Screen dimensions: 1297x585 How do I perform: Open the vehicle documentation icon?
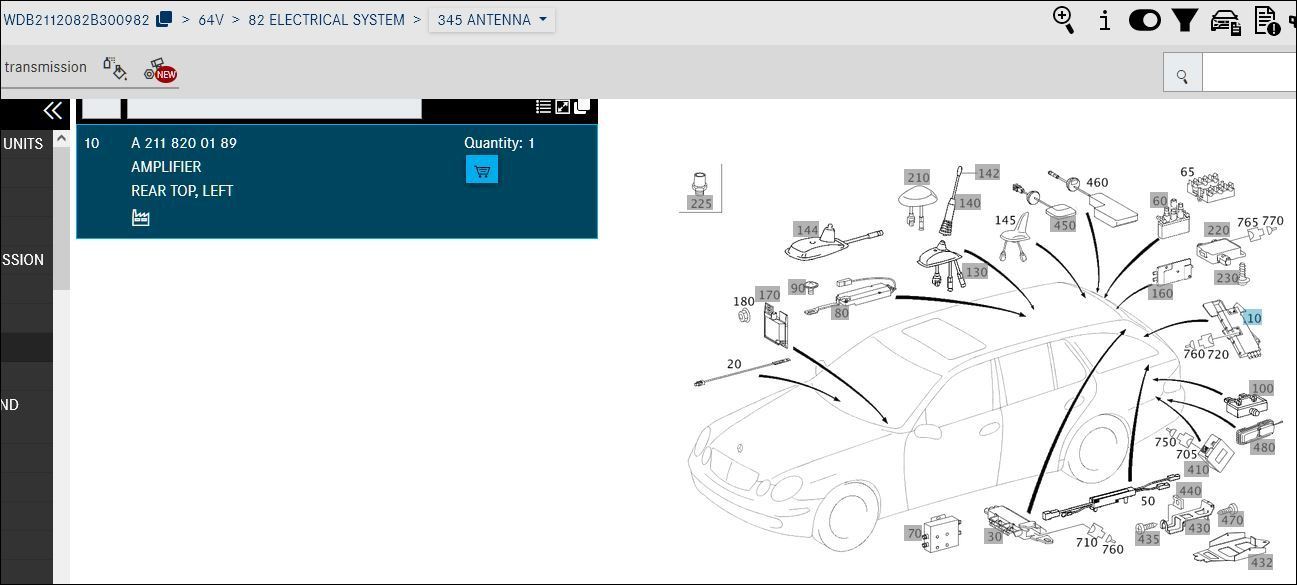[1224, 20]
